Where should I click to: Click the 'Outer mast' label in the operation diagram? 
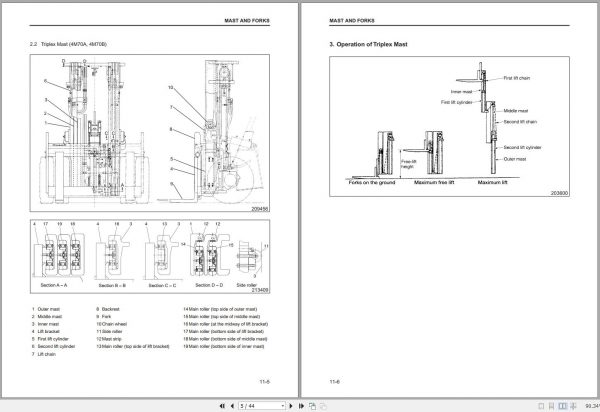(x=515, y=159)
